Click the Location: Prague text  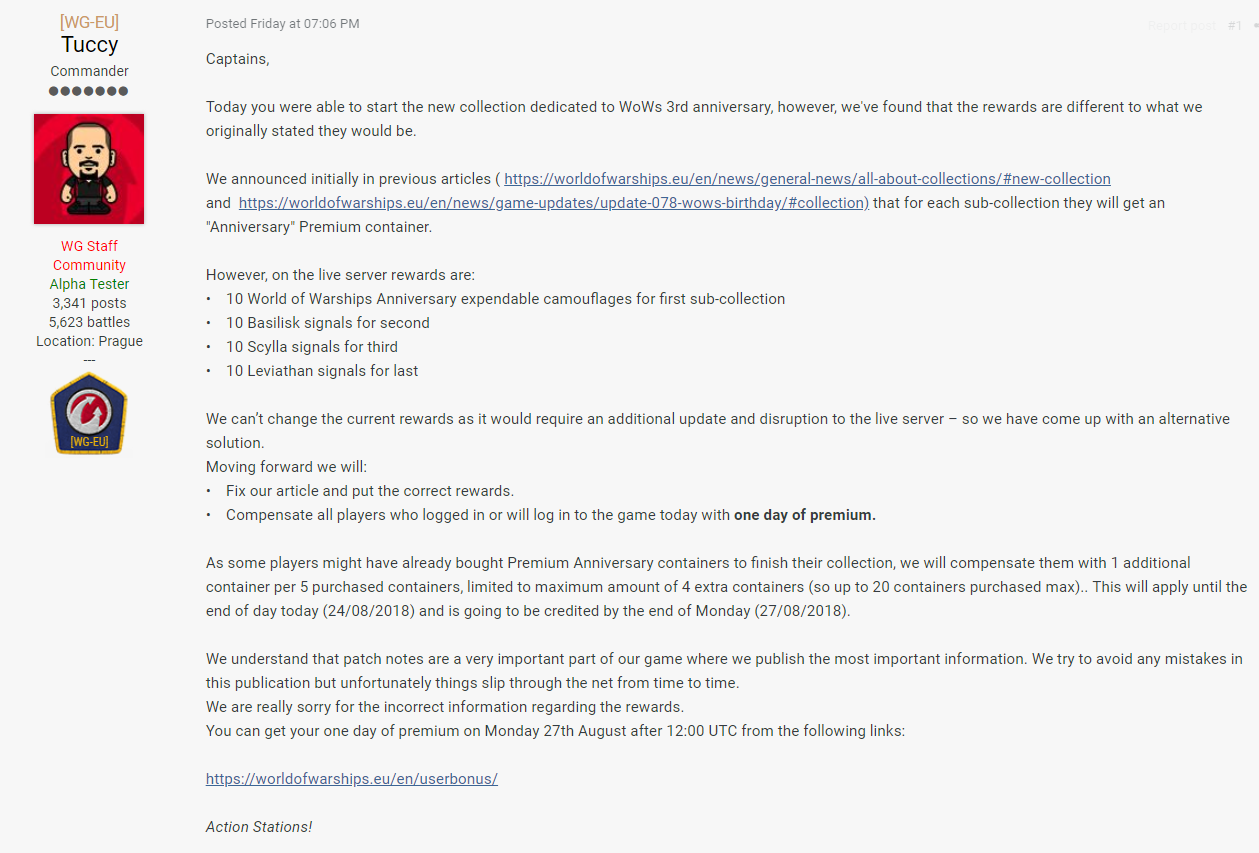(89, 341)
